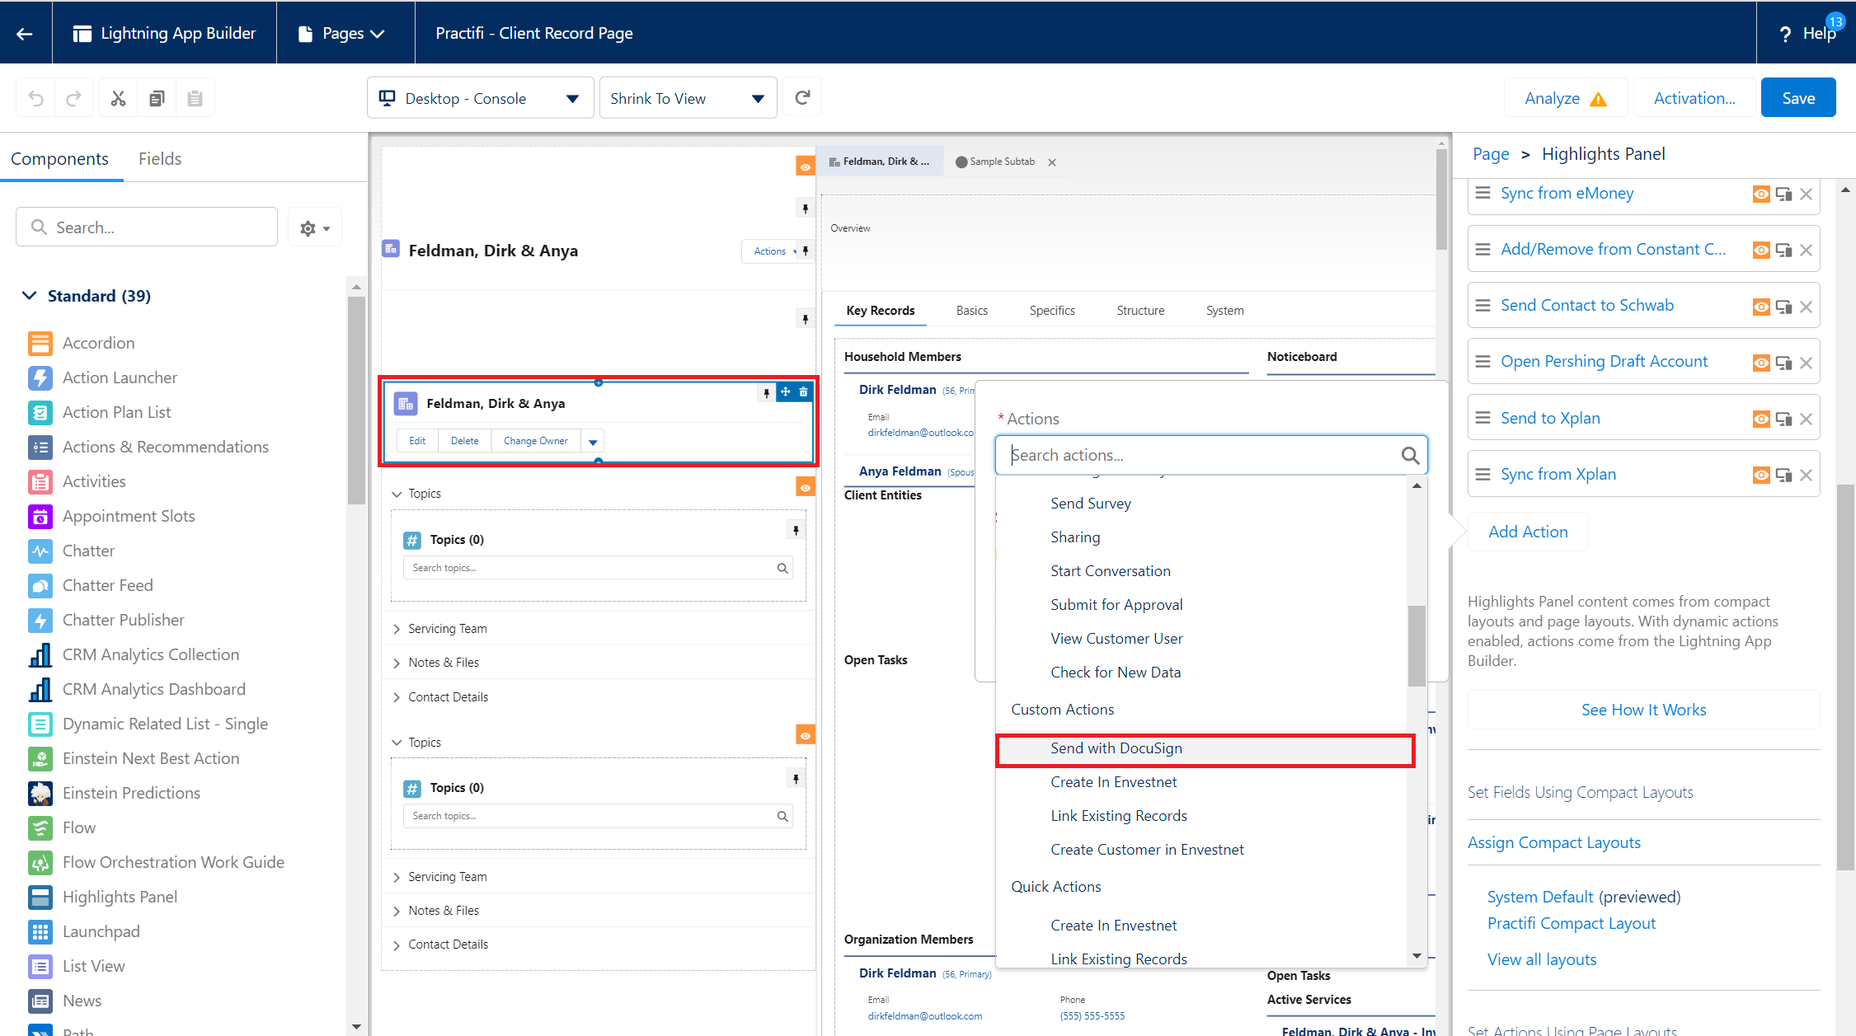
Task: Choose Send with DocuSign from actions list
Action: tap(1205, 749)
